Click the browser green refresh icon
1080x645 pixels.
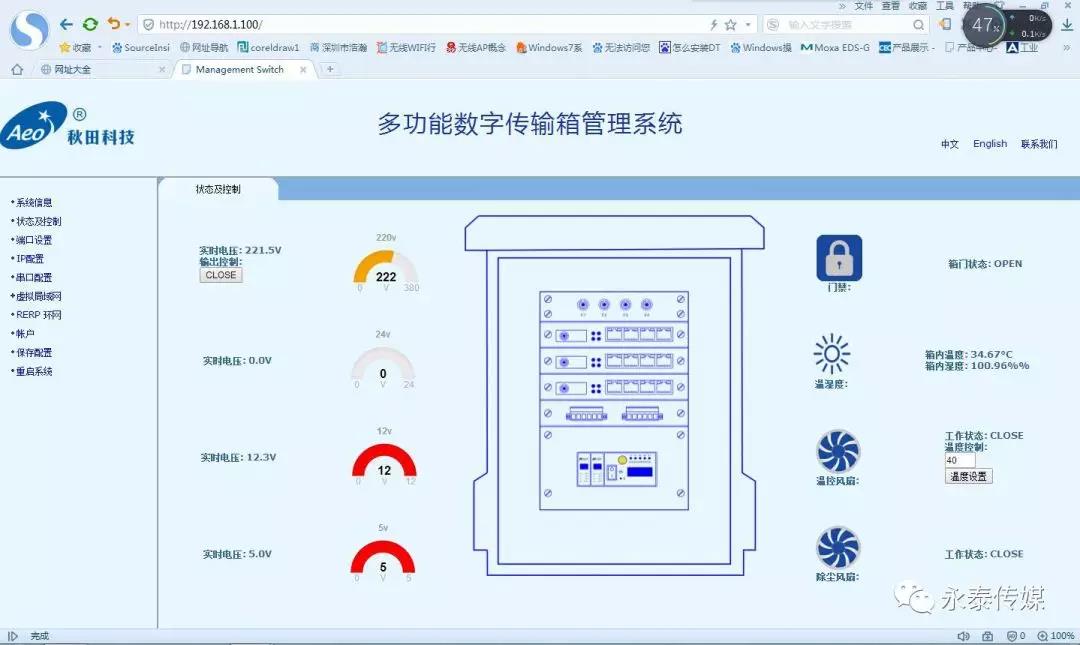coord(90,24)
